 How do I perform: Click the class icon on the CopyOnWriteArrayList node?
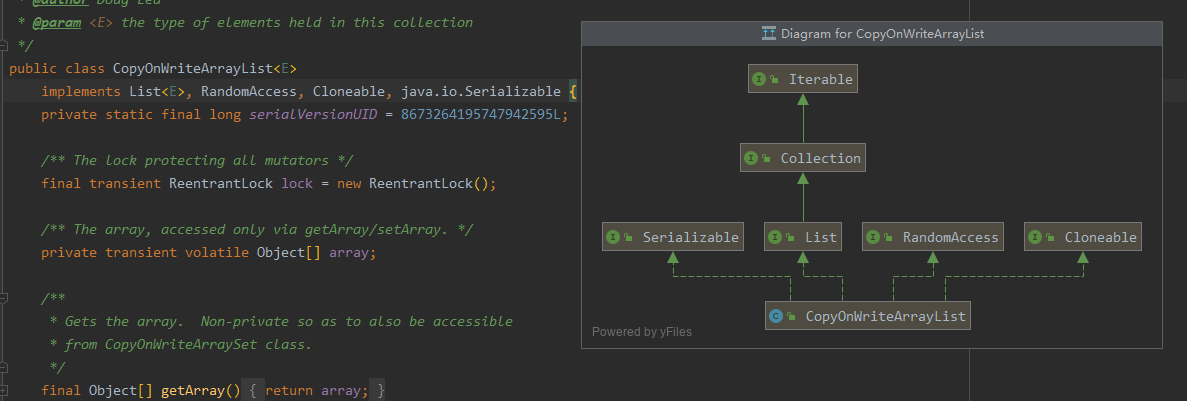pos(776,316)
